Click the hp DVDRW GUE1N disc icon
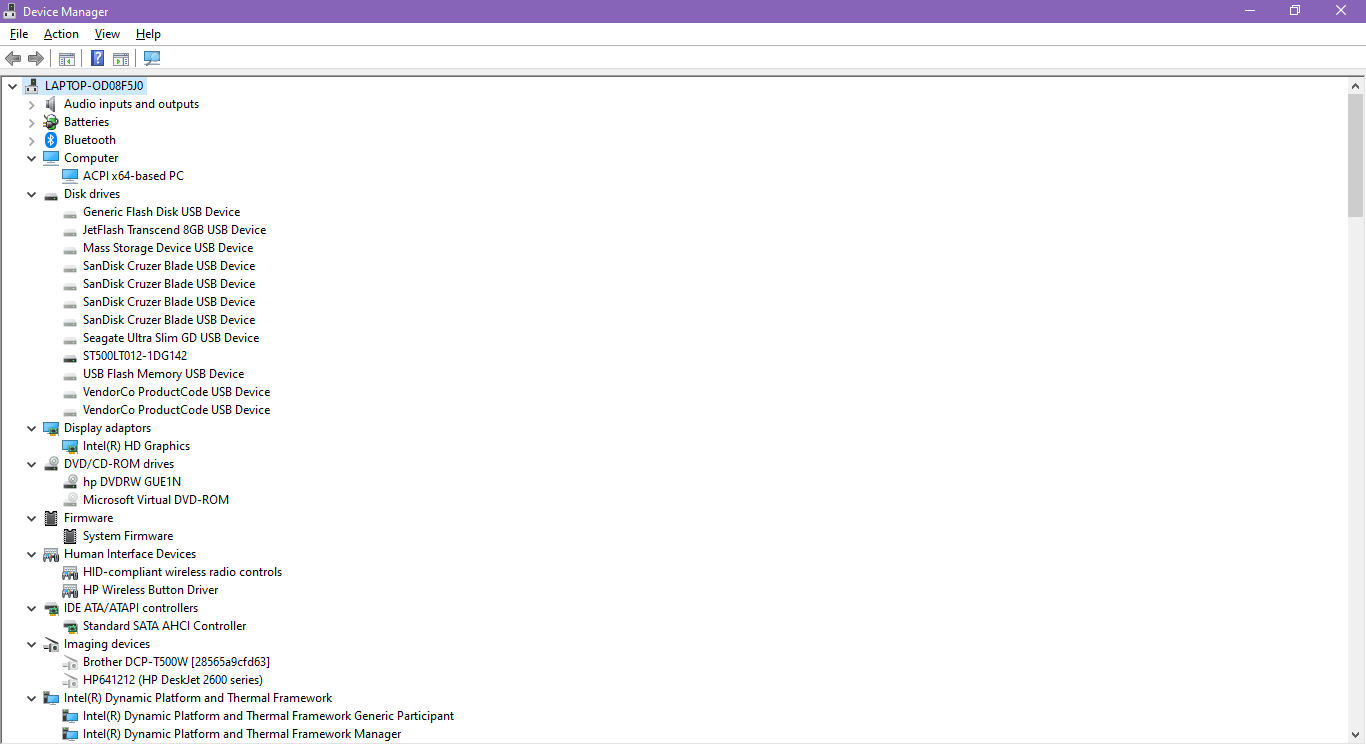 click(x=70, y=482)
